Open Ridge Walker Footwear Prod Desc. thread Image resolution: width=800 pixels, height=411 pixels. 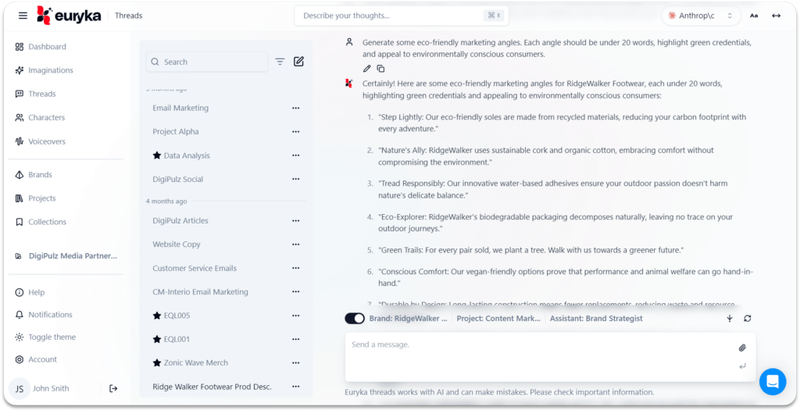pyautogui.click(x=212, y=387)
